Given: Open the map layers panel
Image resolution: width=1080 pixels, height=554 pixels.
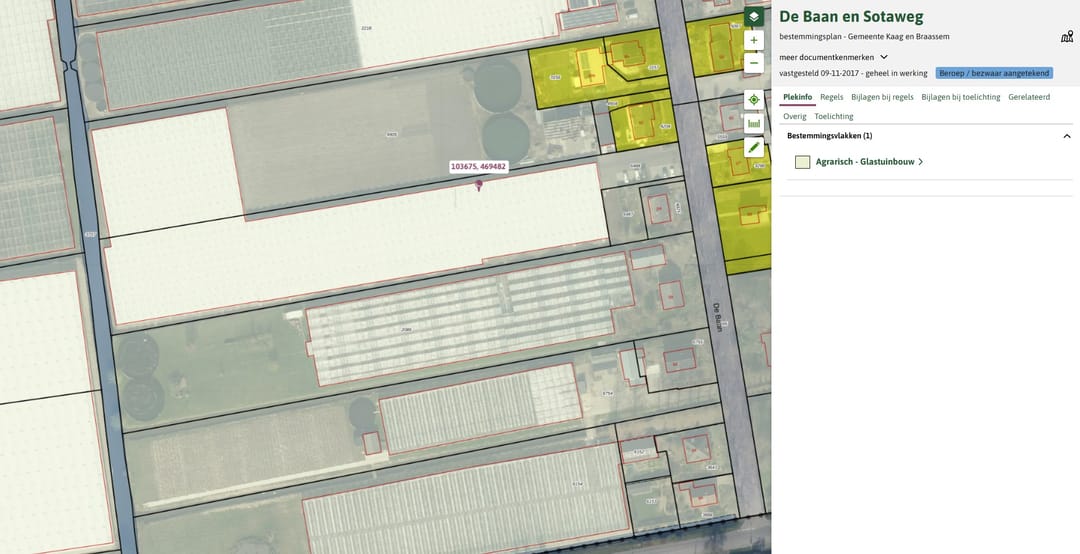Looking at the screenshot, I should (x=753, y=17).
